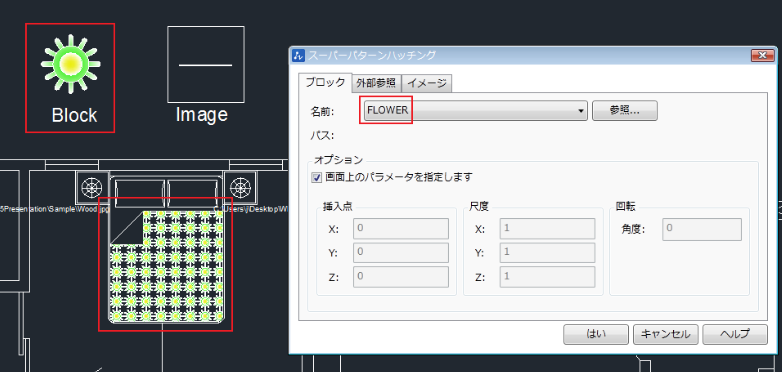This screenshot has height=372, width=782.
Task: Confirm with the はい button
Action: click(596, 335)
